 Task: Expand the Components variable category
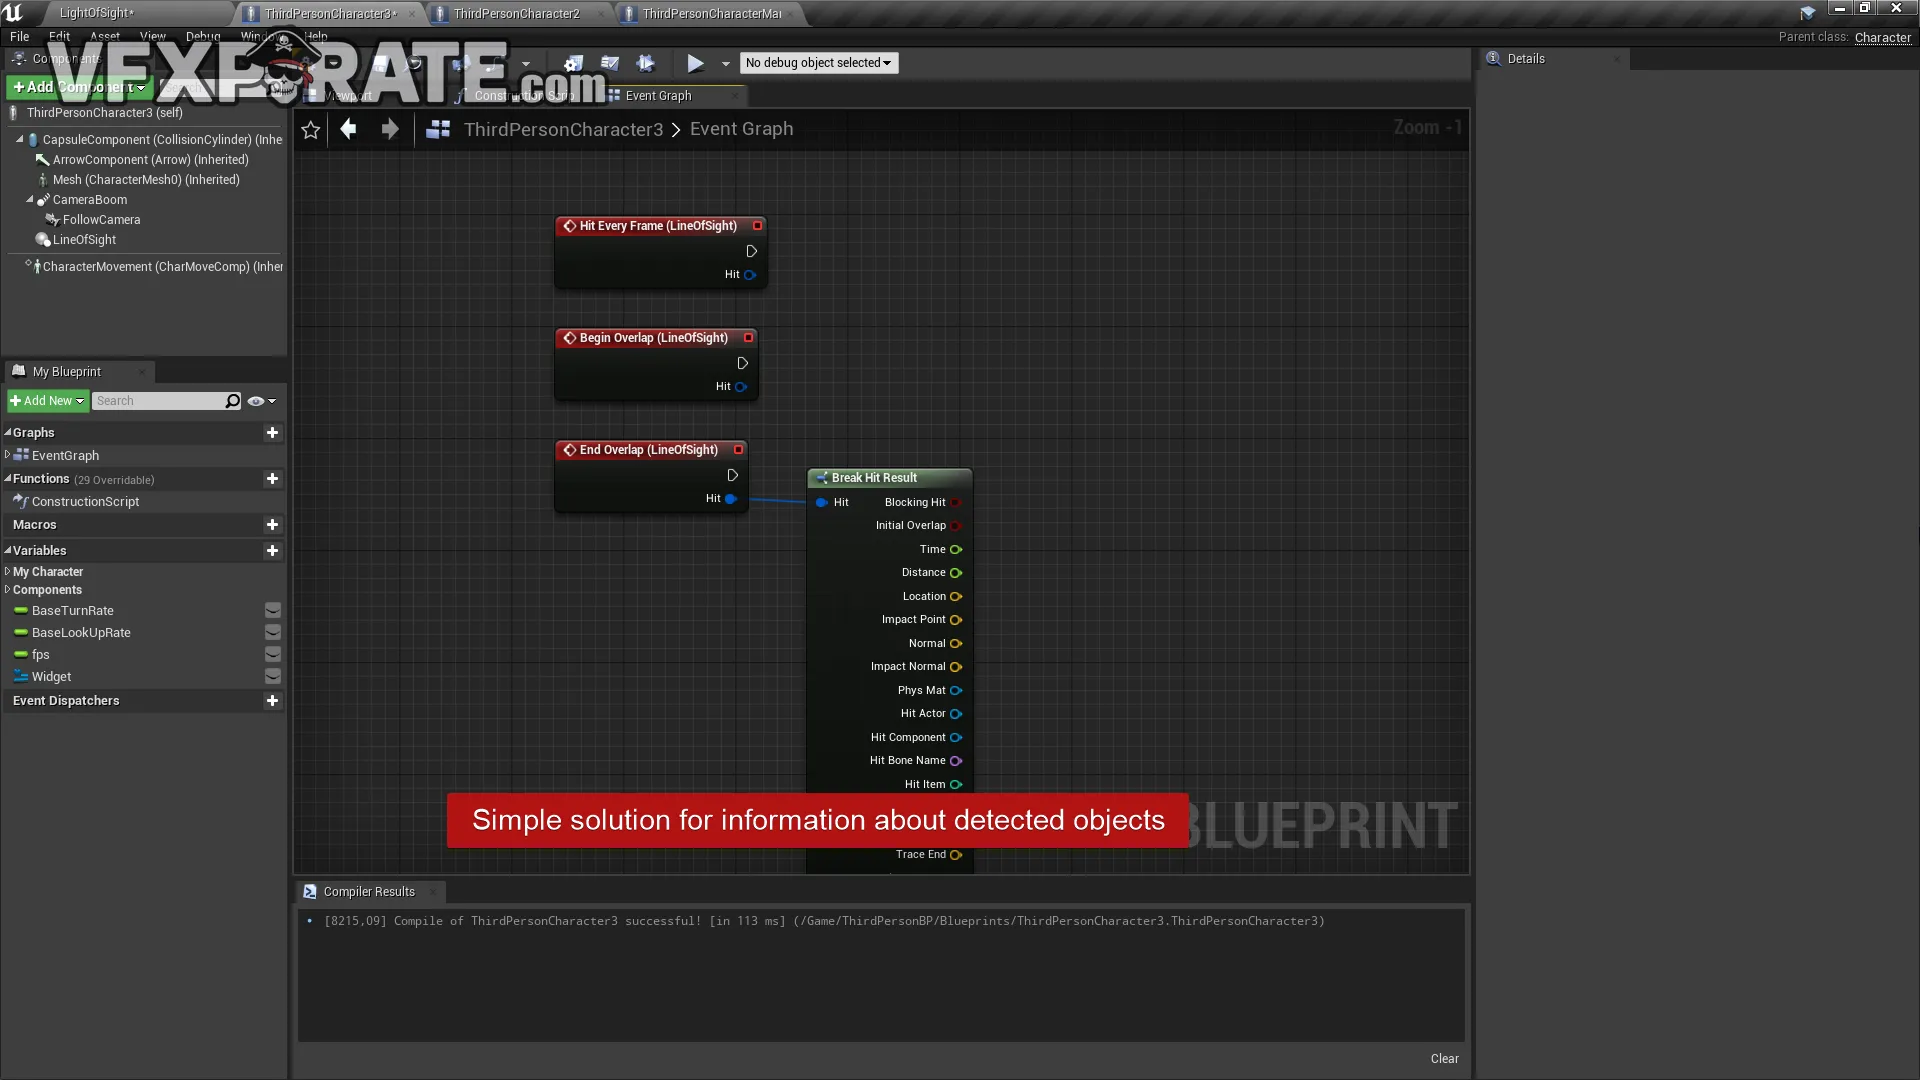[7, 590]
